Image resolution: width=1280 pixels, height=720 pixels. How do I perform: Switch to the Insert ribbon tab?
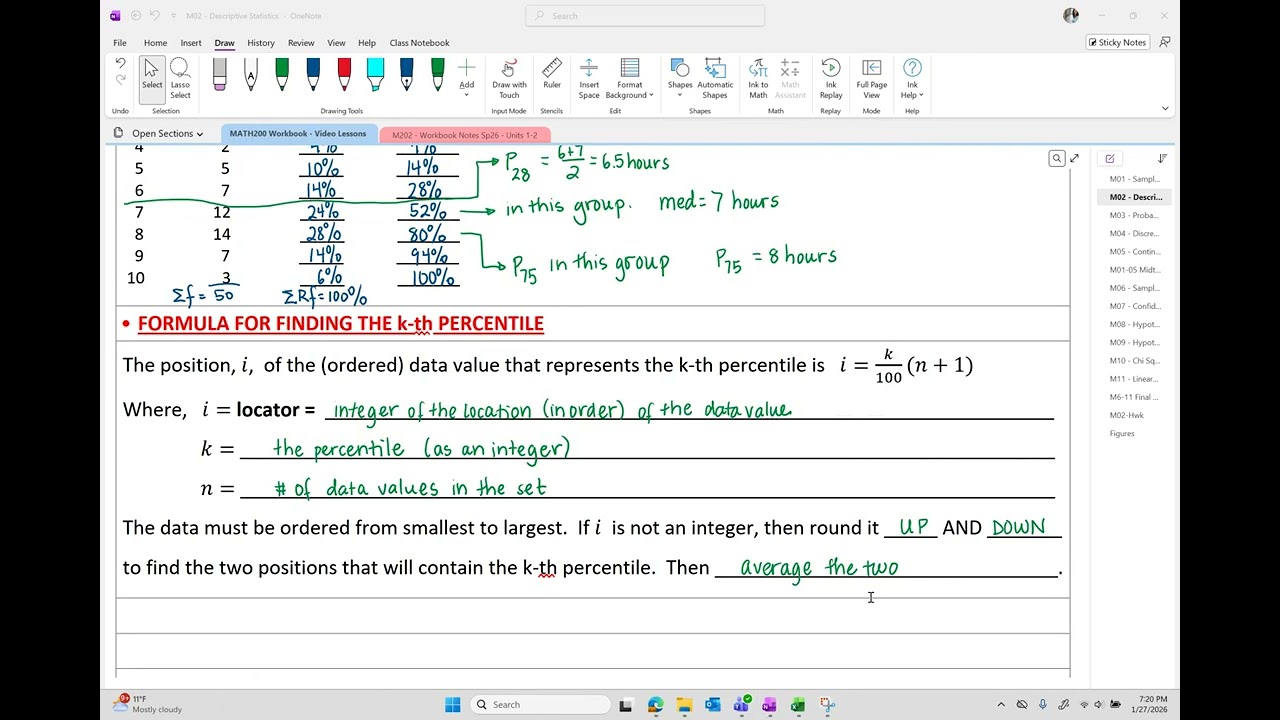tap(191, 43)
